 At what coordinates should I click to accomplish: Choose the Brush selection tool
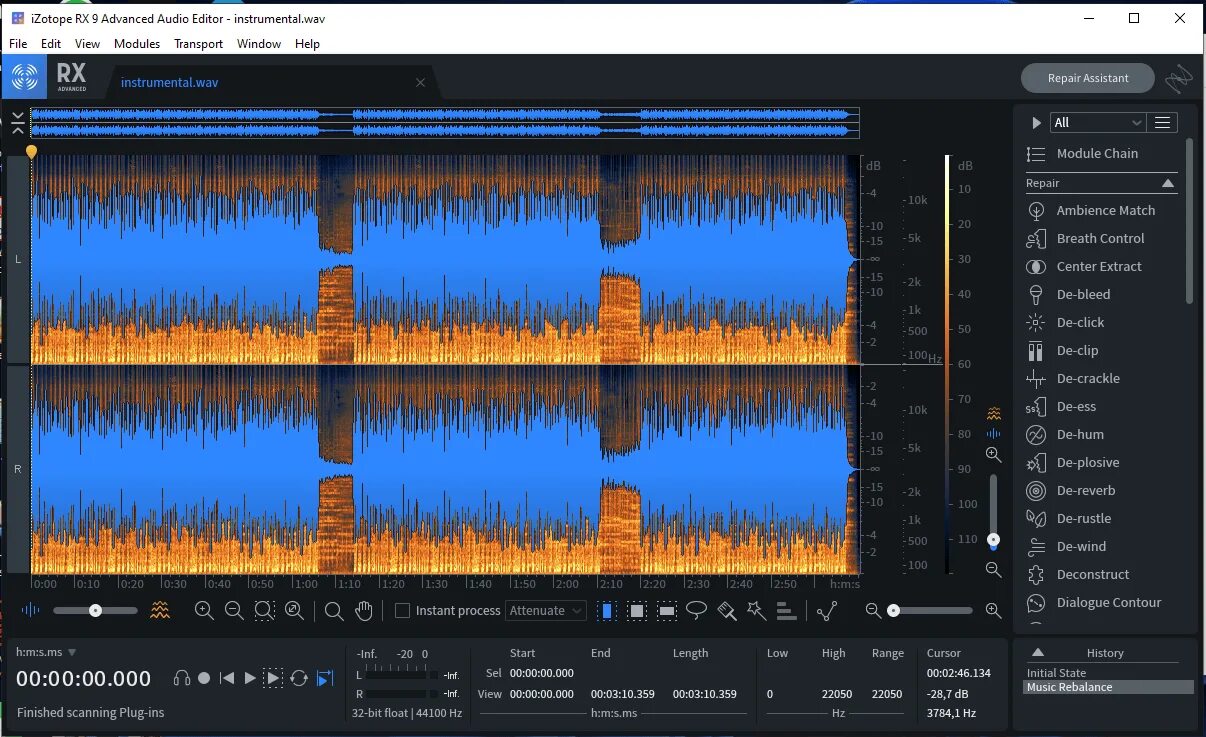(x=727, y=610)
